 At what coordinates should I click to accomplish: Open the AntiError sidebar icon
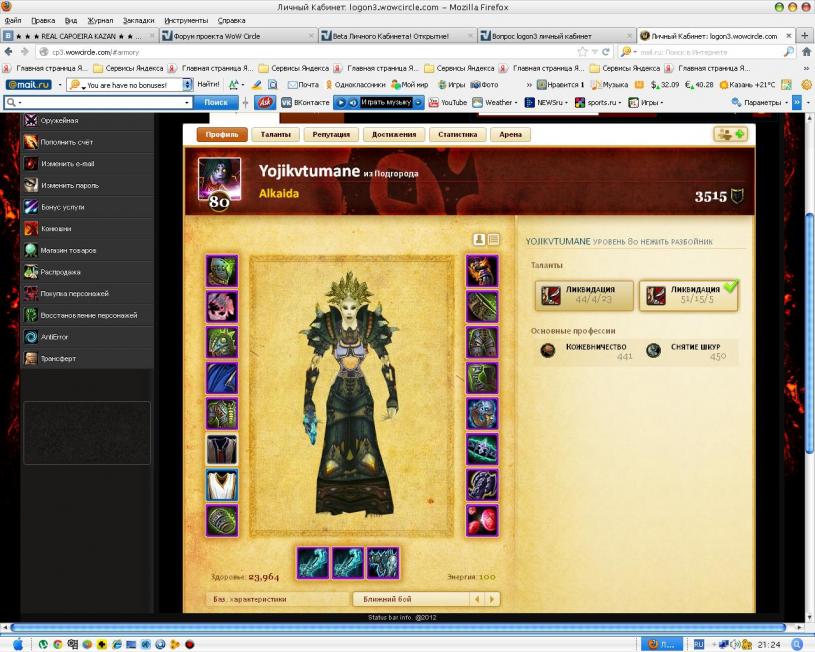pyautogui.click(x=31, y=337)
